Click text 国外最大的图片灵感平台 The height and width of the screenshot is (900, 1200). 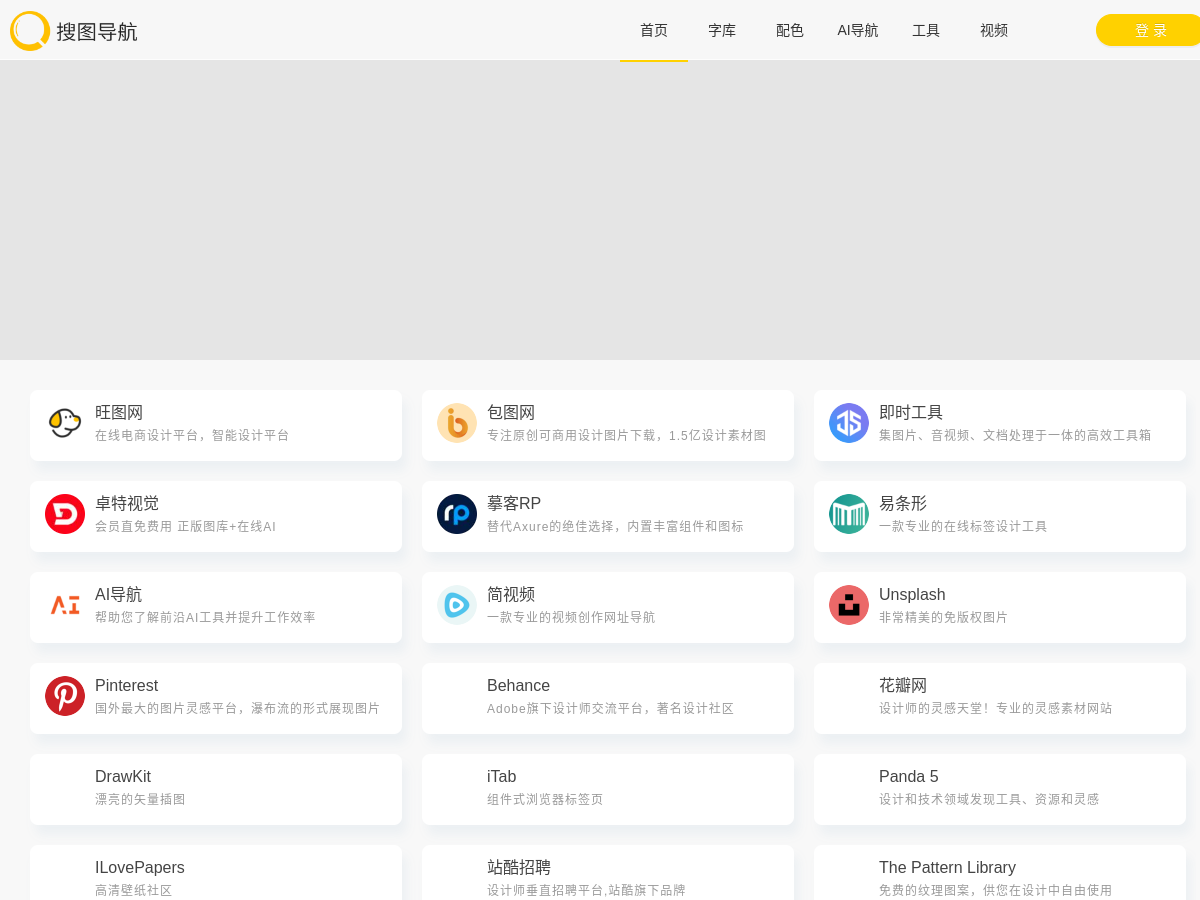166,709
